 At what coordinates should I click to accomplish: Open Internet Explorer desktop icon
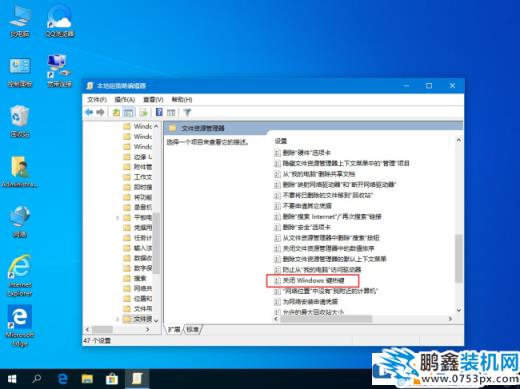[20, 275]
